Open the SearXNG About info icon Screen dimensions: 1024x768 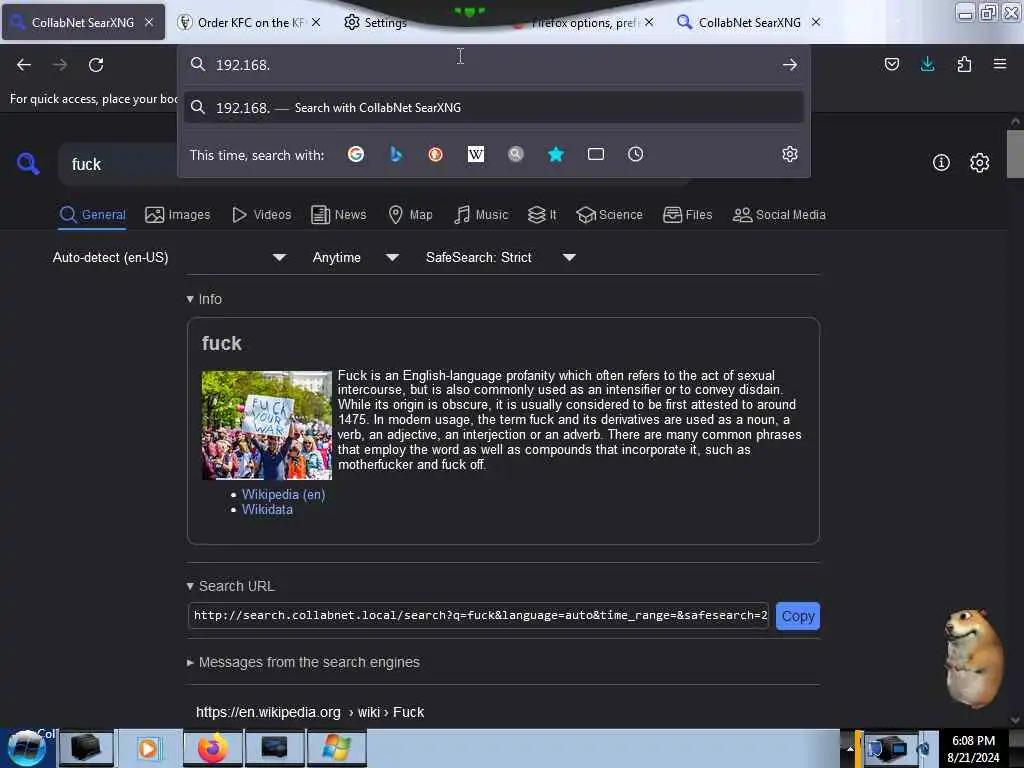pyautogui.click(x=941, y=163)
